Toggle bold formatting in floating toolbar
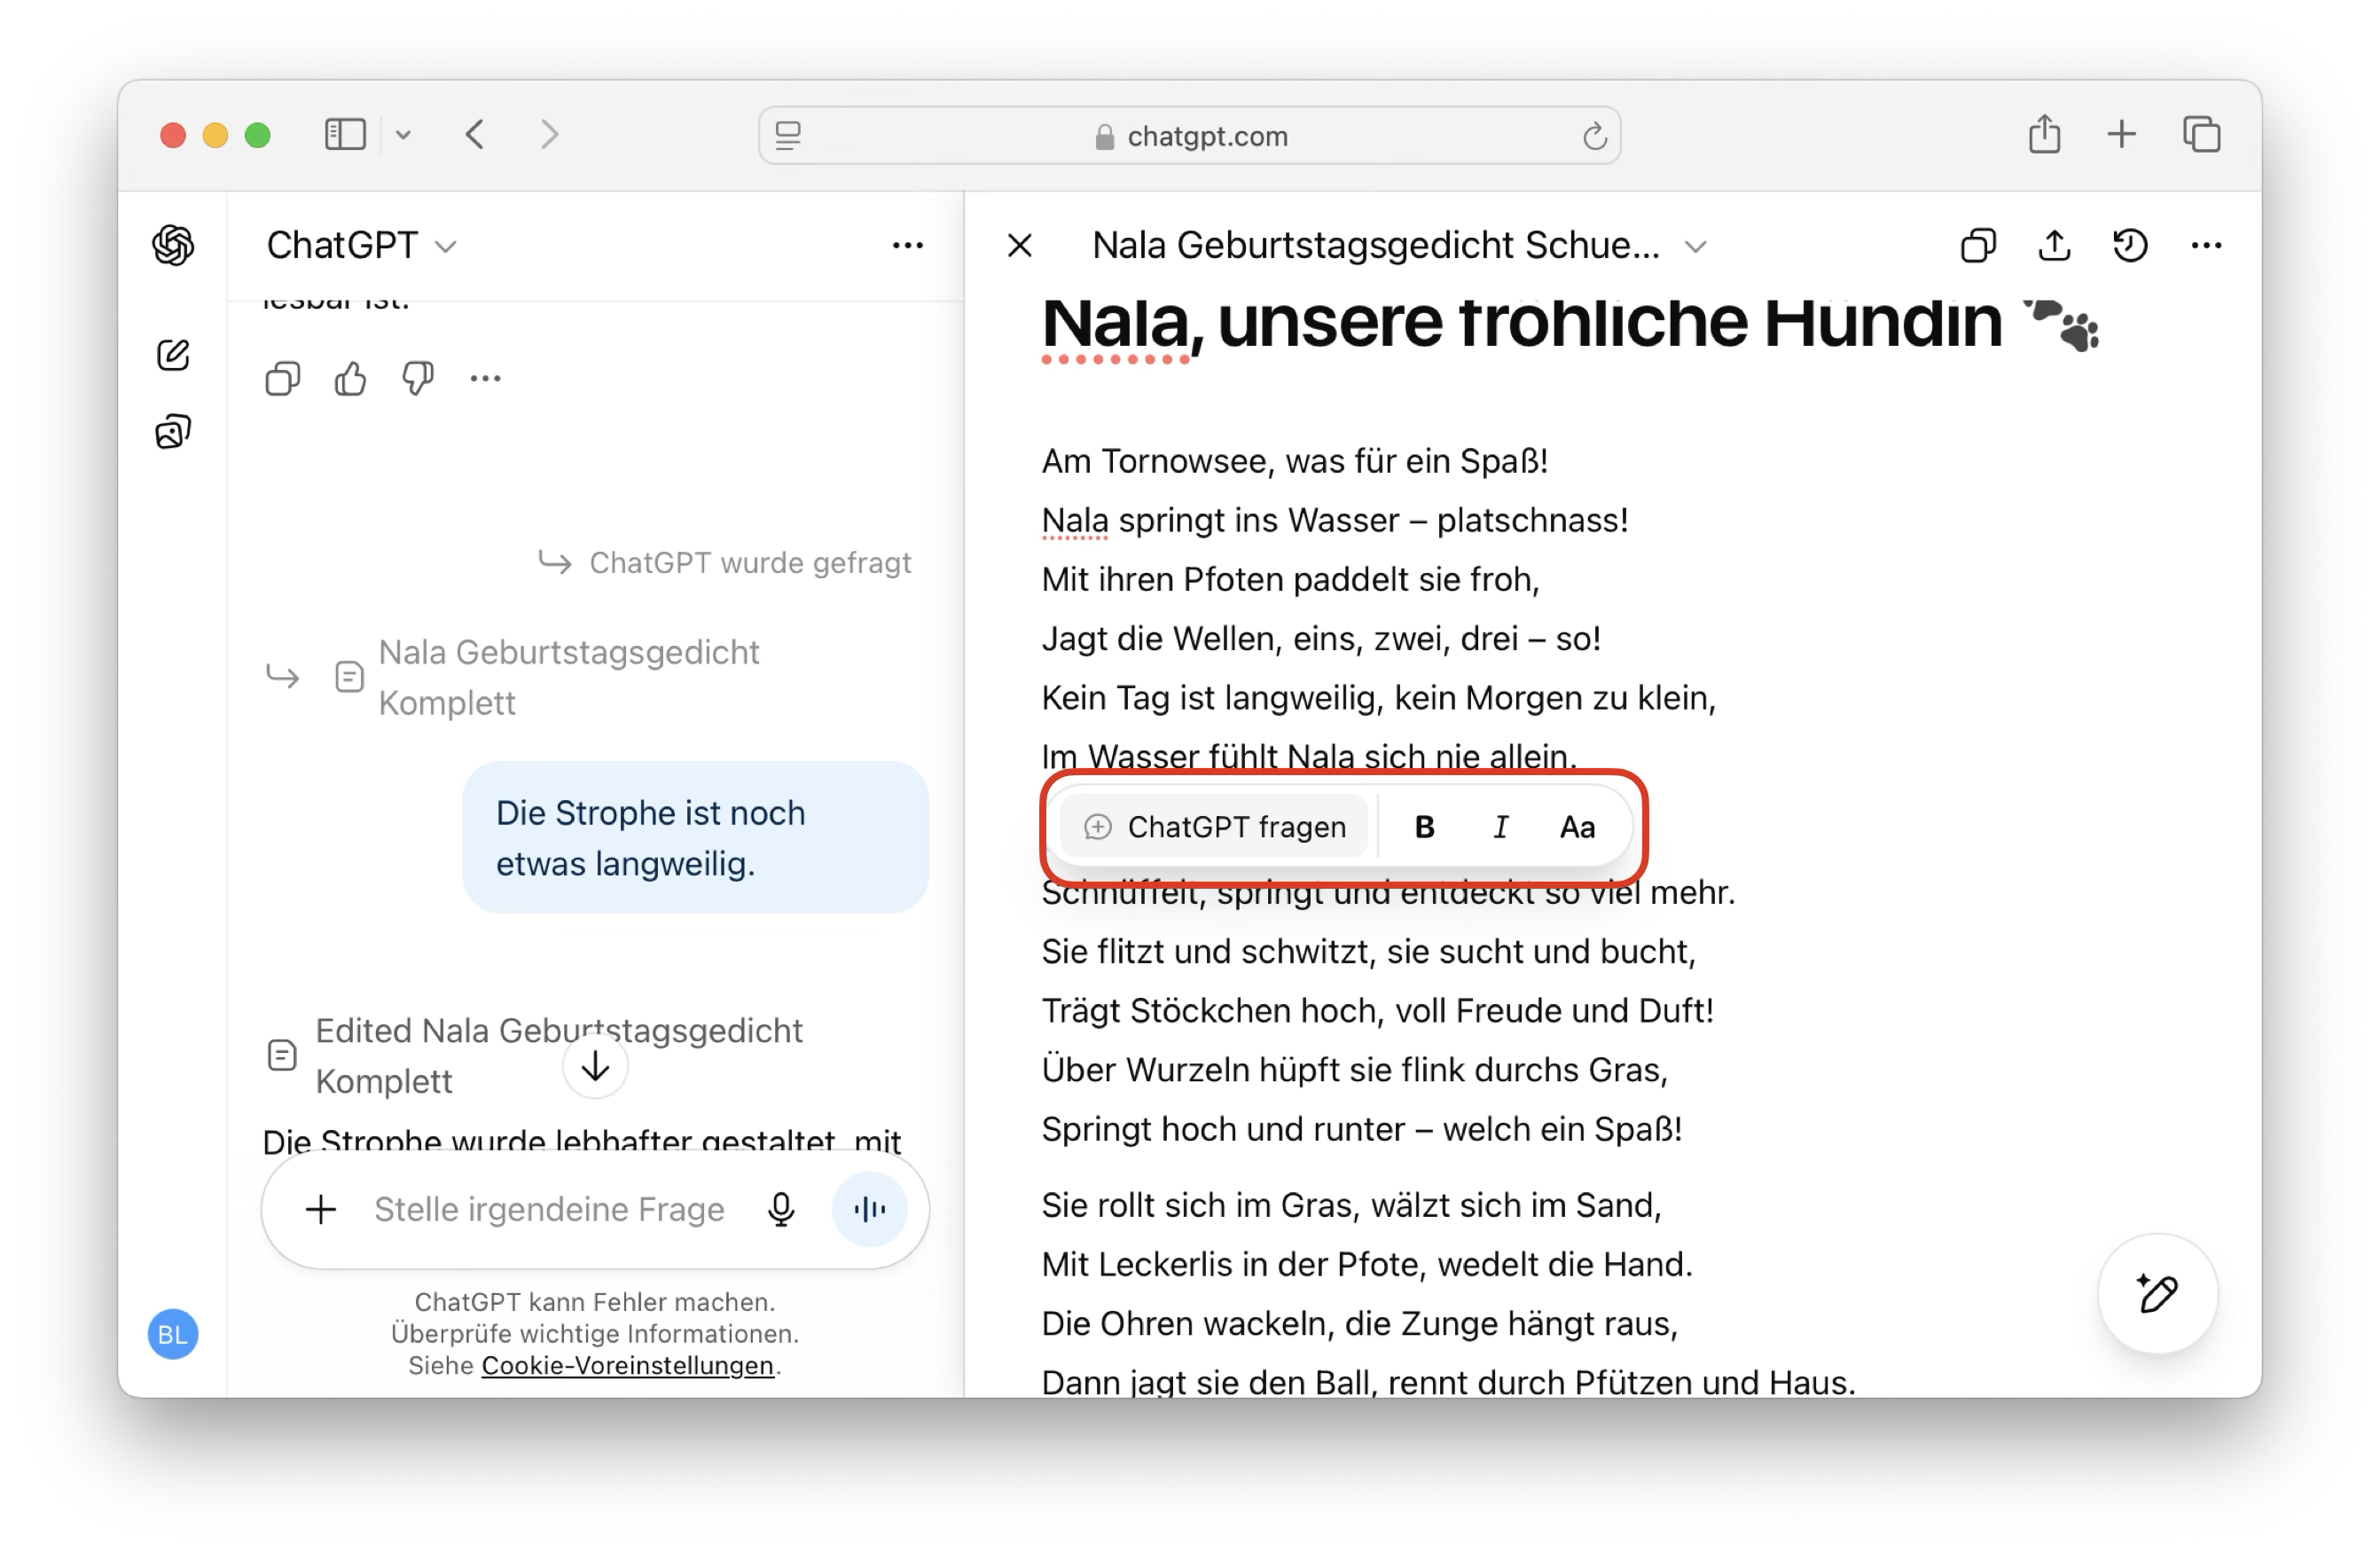Viewport: 2380px width, 1554px height. [1424, 827]
